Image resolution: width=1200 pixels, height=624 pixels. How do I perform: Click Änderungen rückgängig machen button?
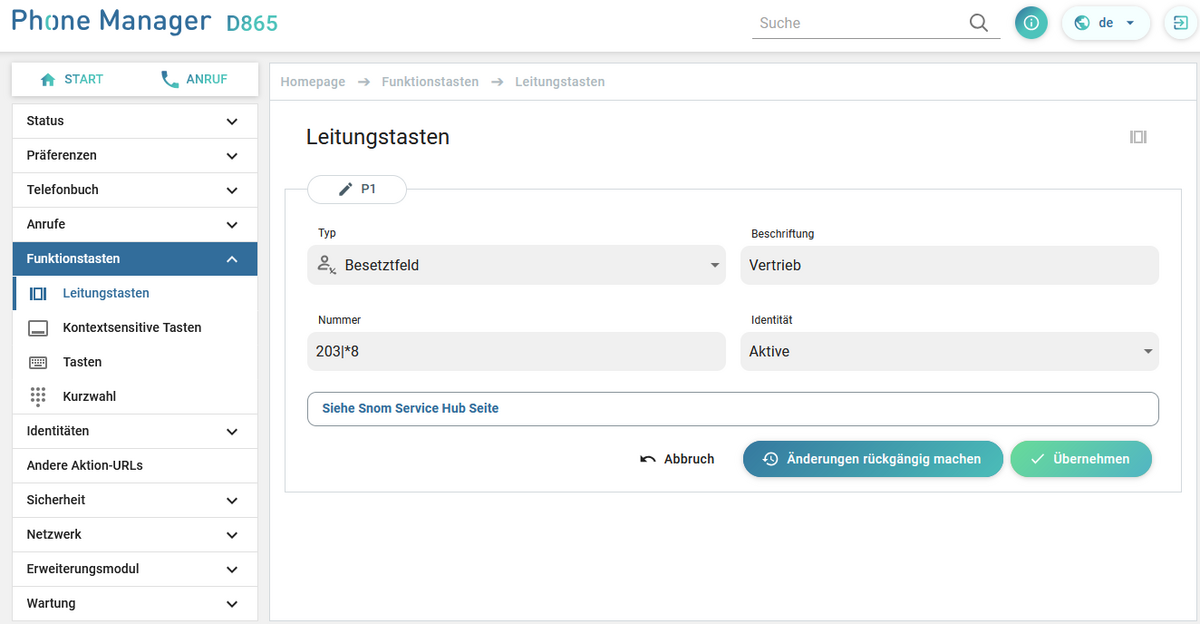point(872,459)
